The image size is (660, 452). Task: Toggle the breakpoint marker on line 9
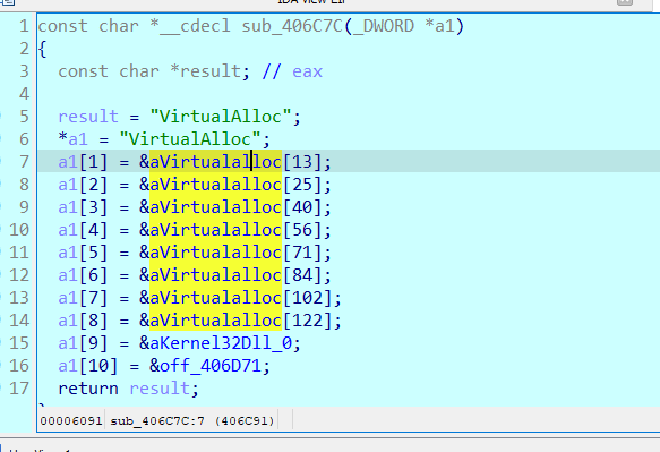click(x=8, y=206)
